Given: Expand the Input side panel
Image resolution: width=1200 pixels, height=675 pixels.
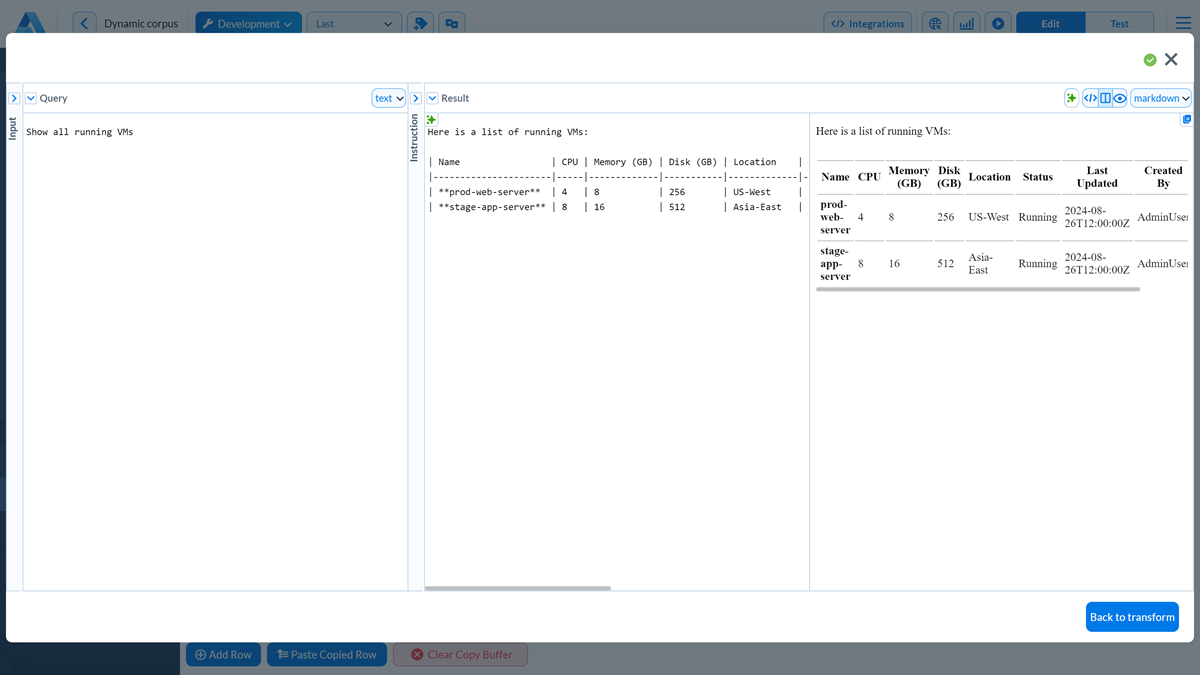Looking at the screenshot, I should [14, 98].
